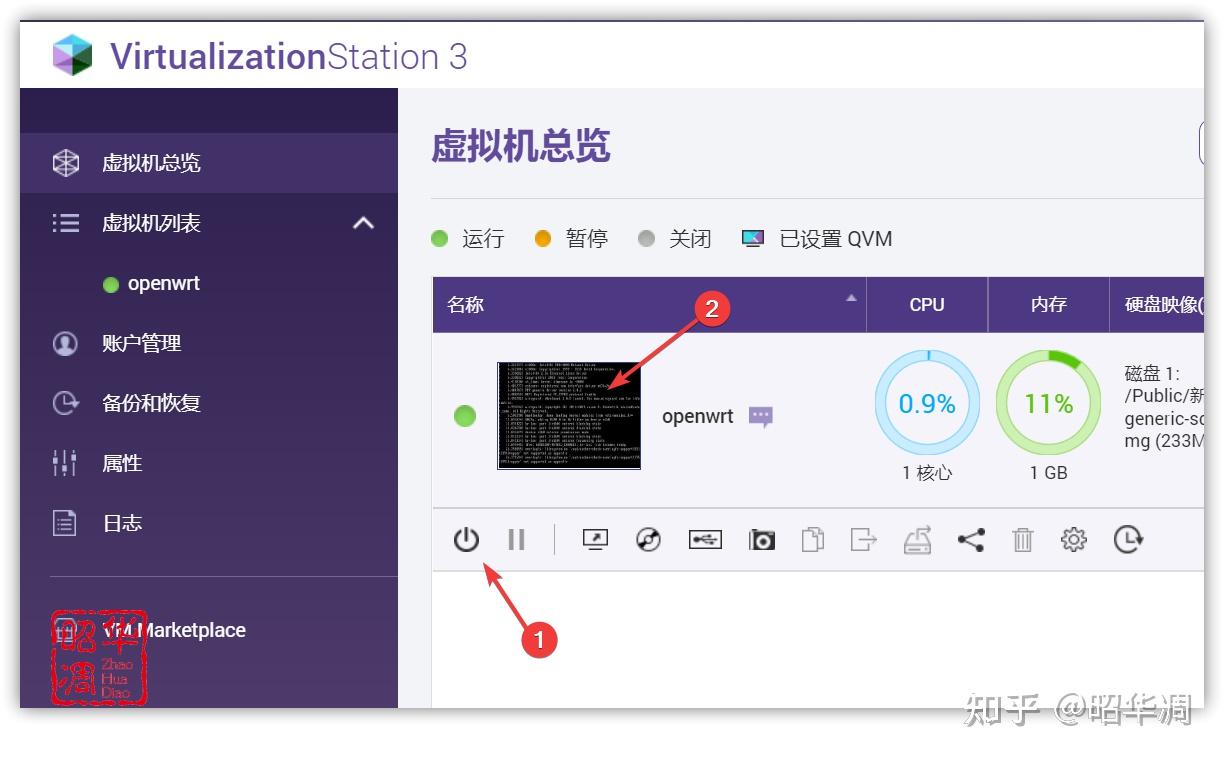The height and width of the screenshot is (758, 1224).
Task: Open VM Marketplace in the sidebar
Action: click(x=209, y=630)
